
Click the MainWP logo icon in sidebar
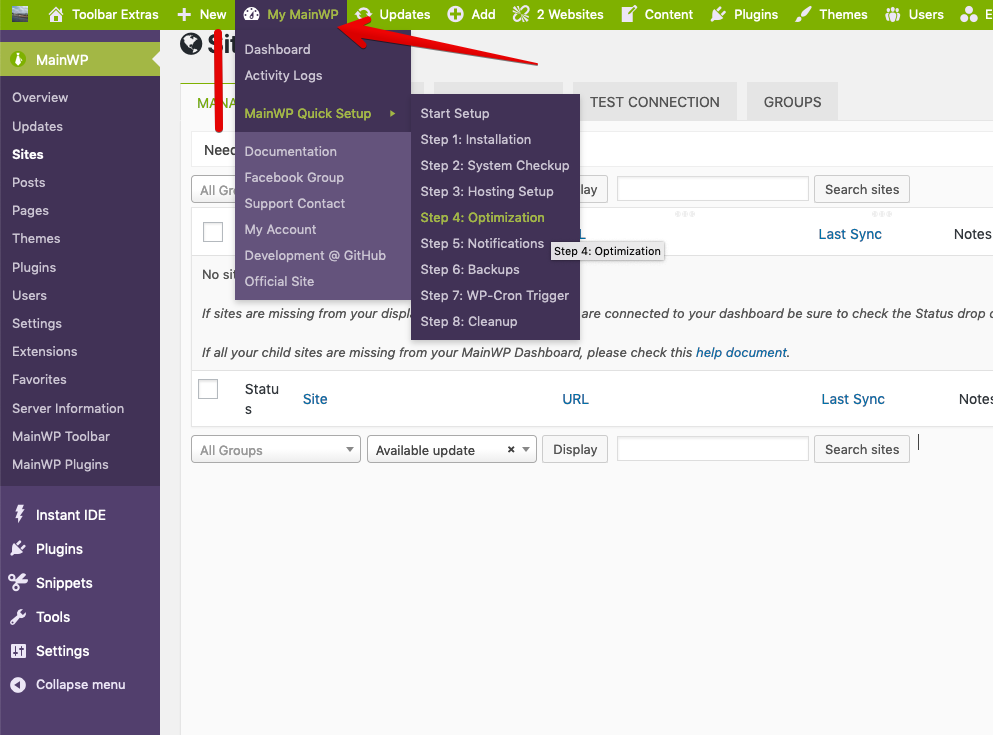[x=18, y=60]
